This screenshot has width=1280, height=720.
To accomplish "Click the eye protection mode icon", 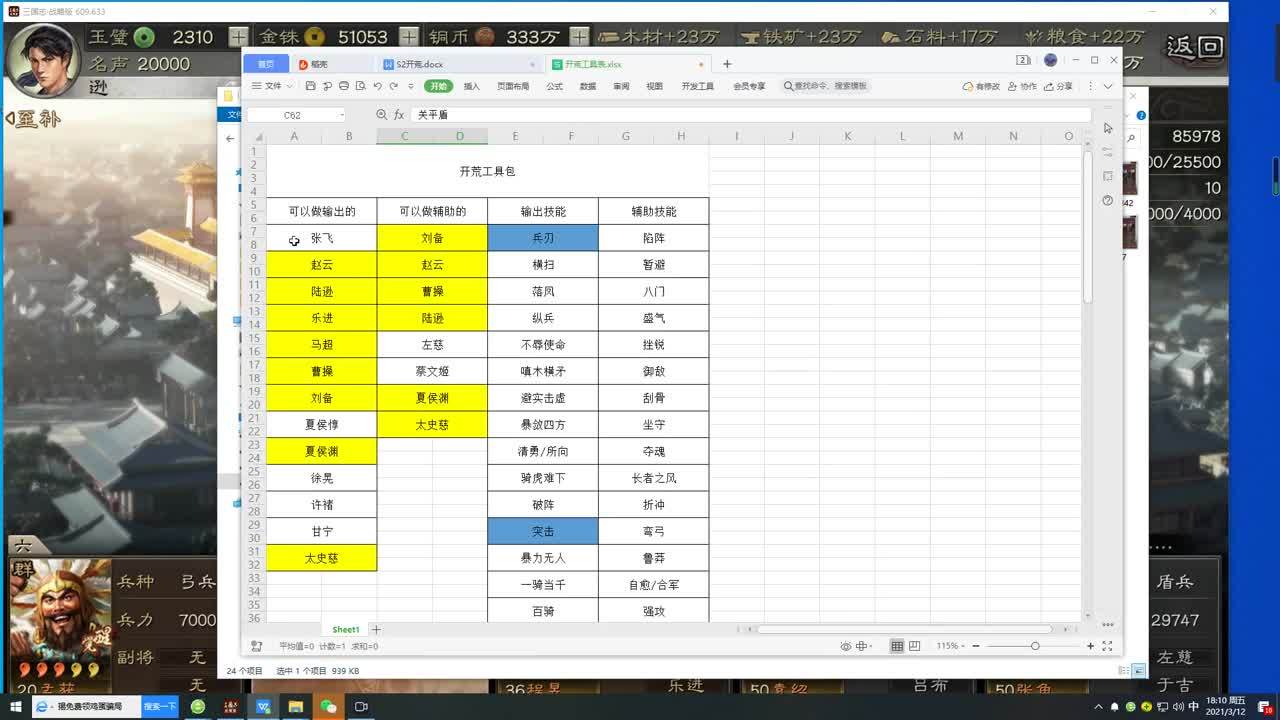I will click(846, 646).
